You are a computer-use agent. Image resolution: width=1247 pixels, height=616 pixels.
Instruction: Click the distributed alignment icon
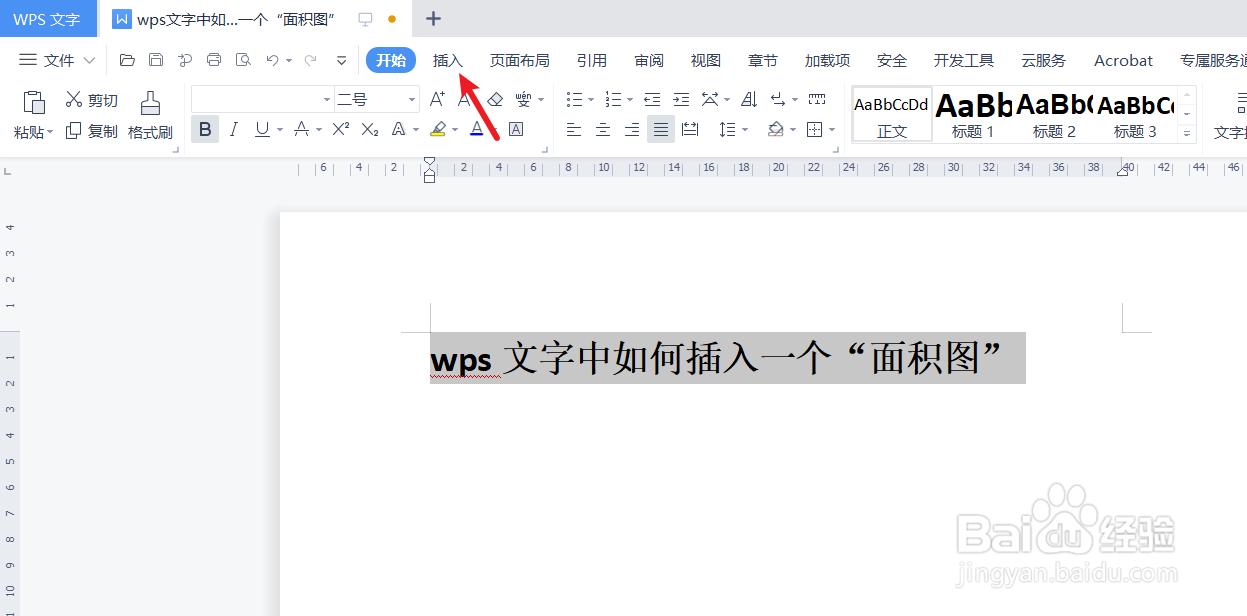click(690, 129)
